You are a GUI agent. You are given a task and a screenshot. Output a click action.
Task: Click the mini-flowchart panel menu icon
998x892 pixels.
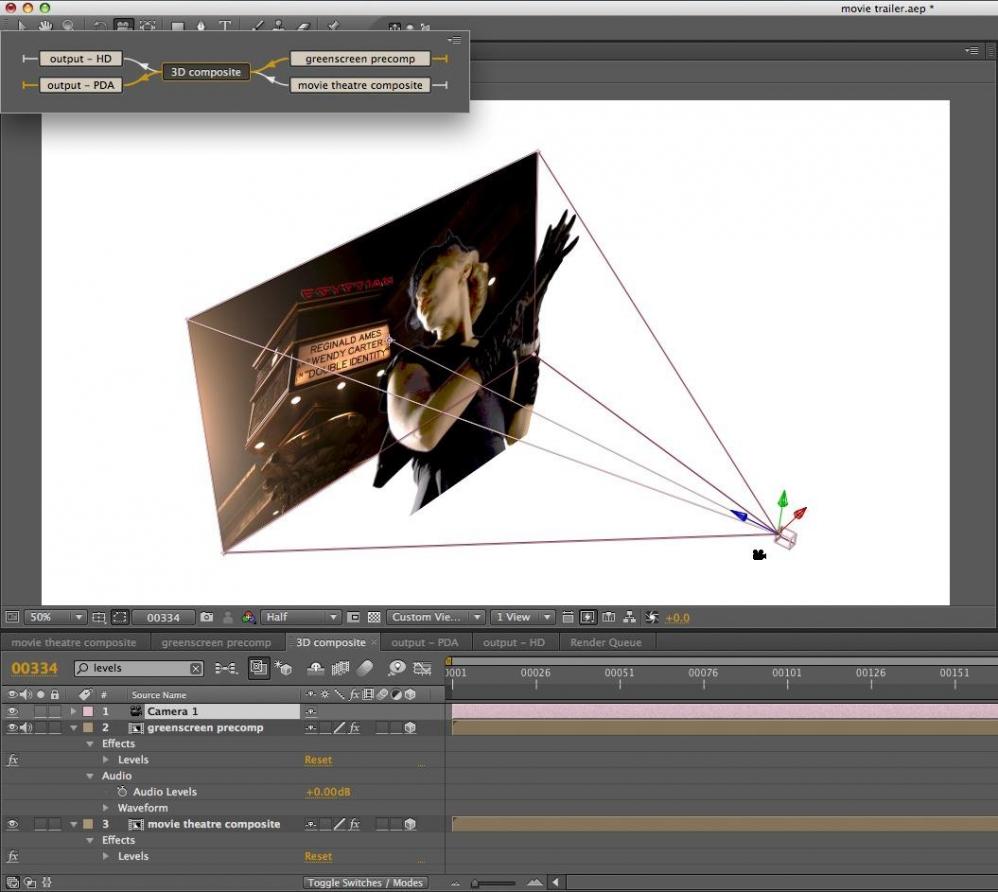[454, 40]
